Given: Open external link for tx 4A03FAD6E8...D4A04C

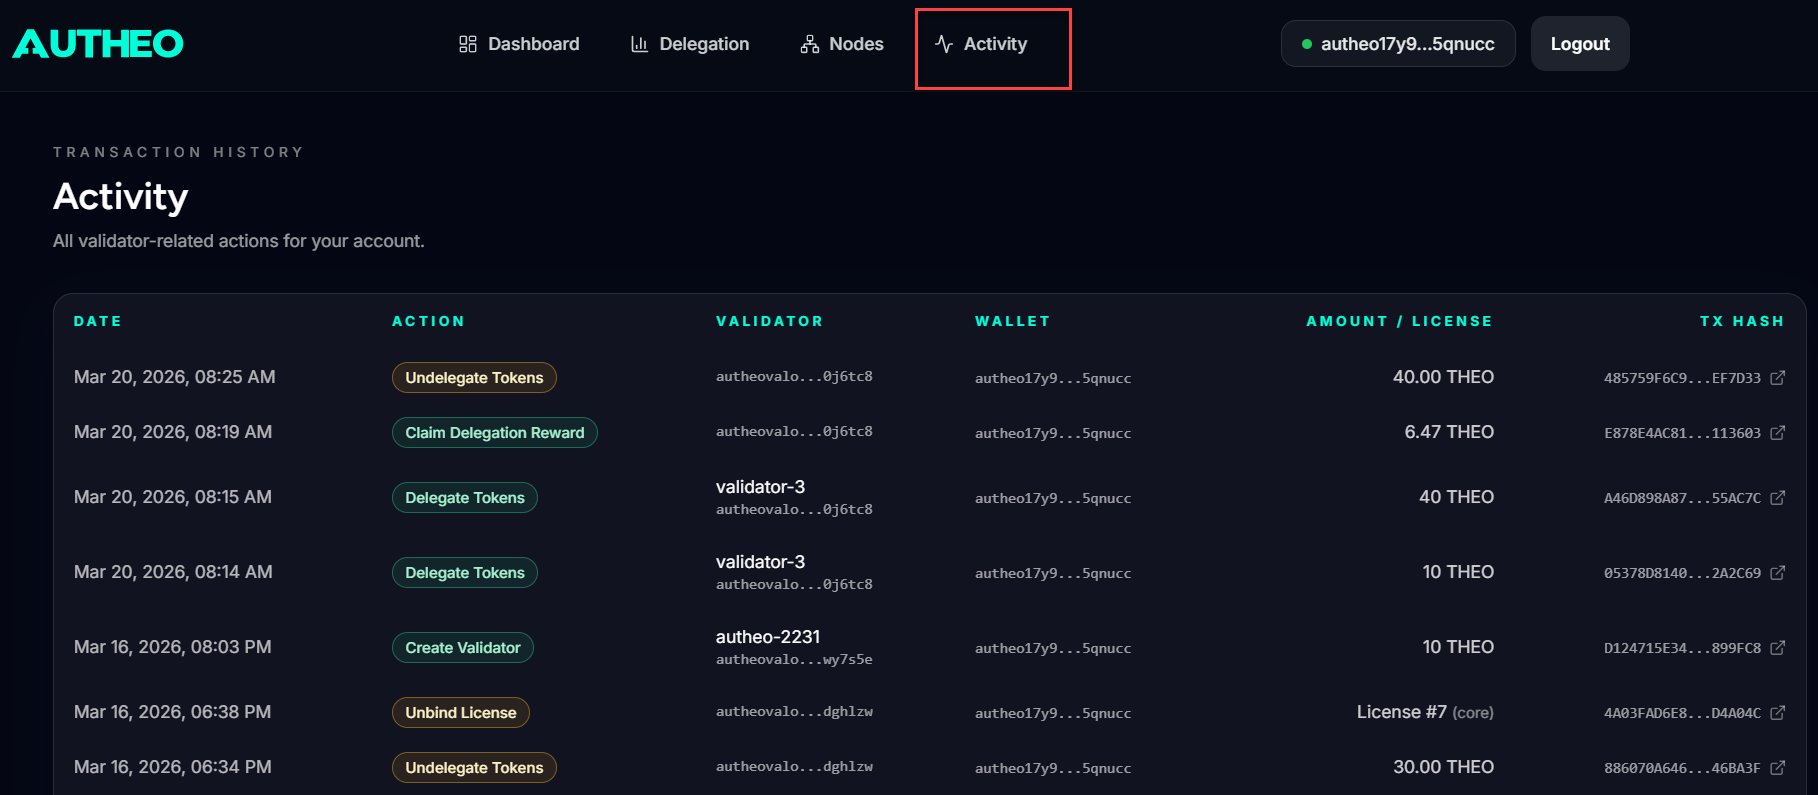Looking at the screenshot, I should pos(1777,713).
